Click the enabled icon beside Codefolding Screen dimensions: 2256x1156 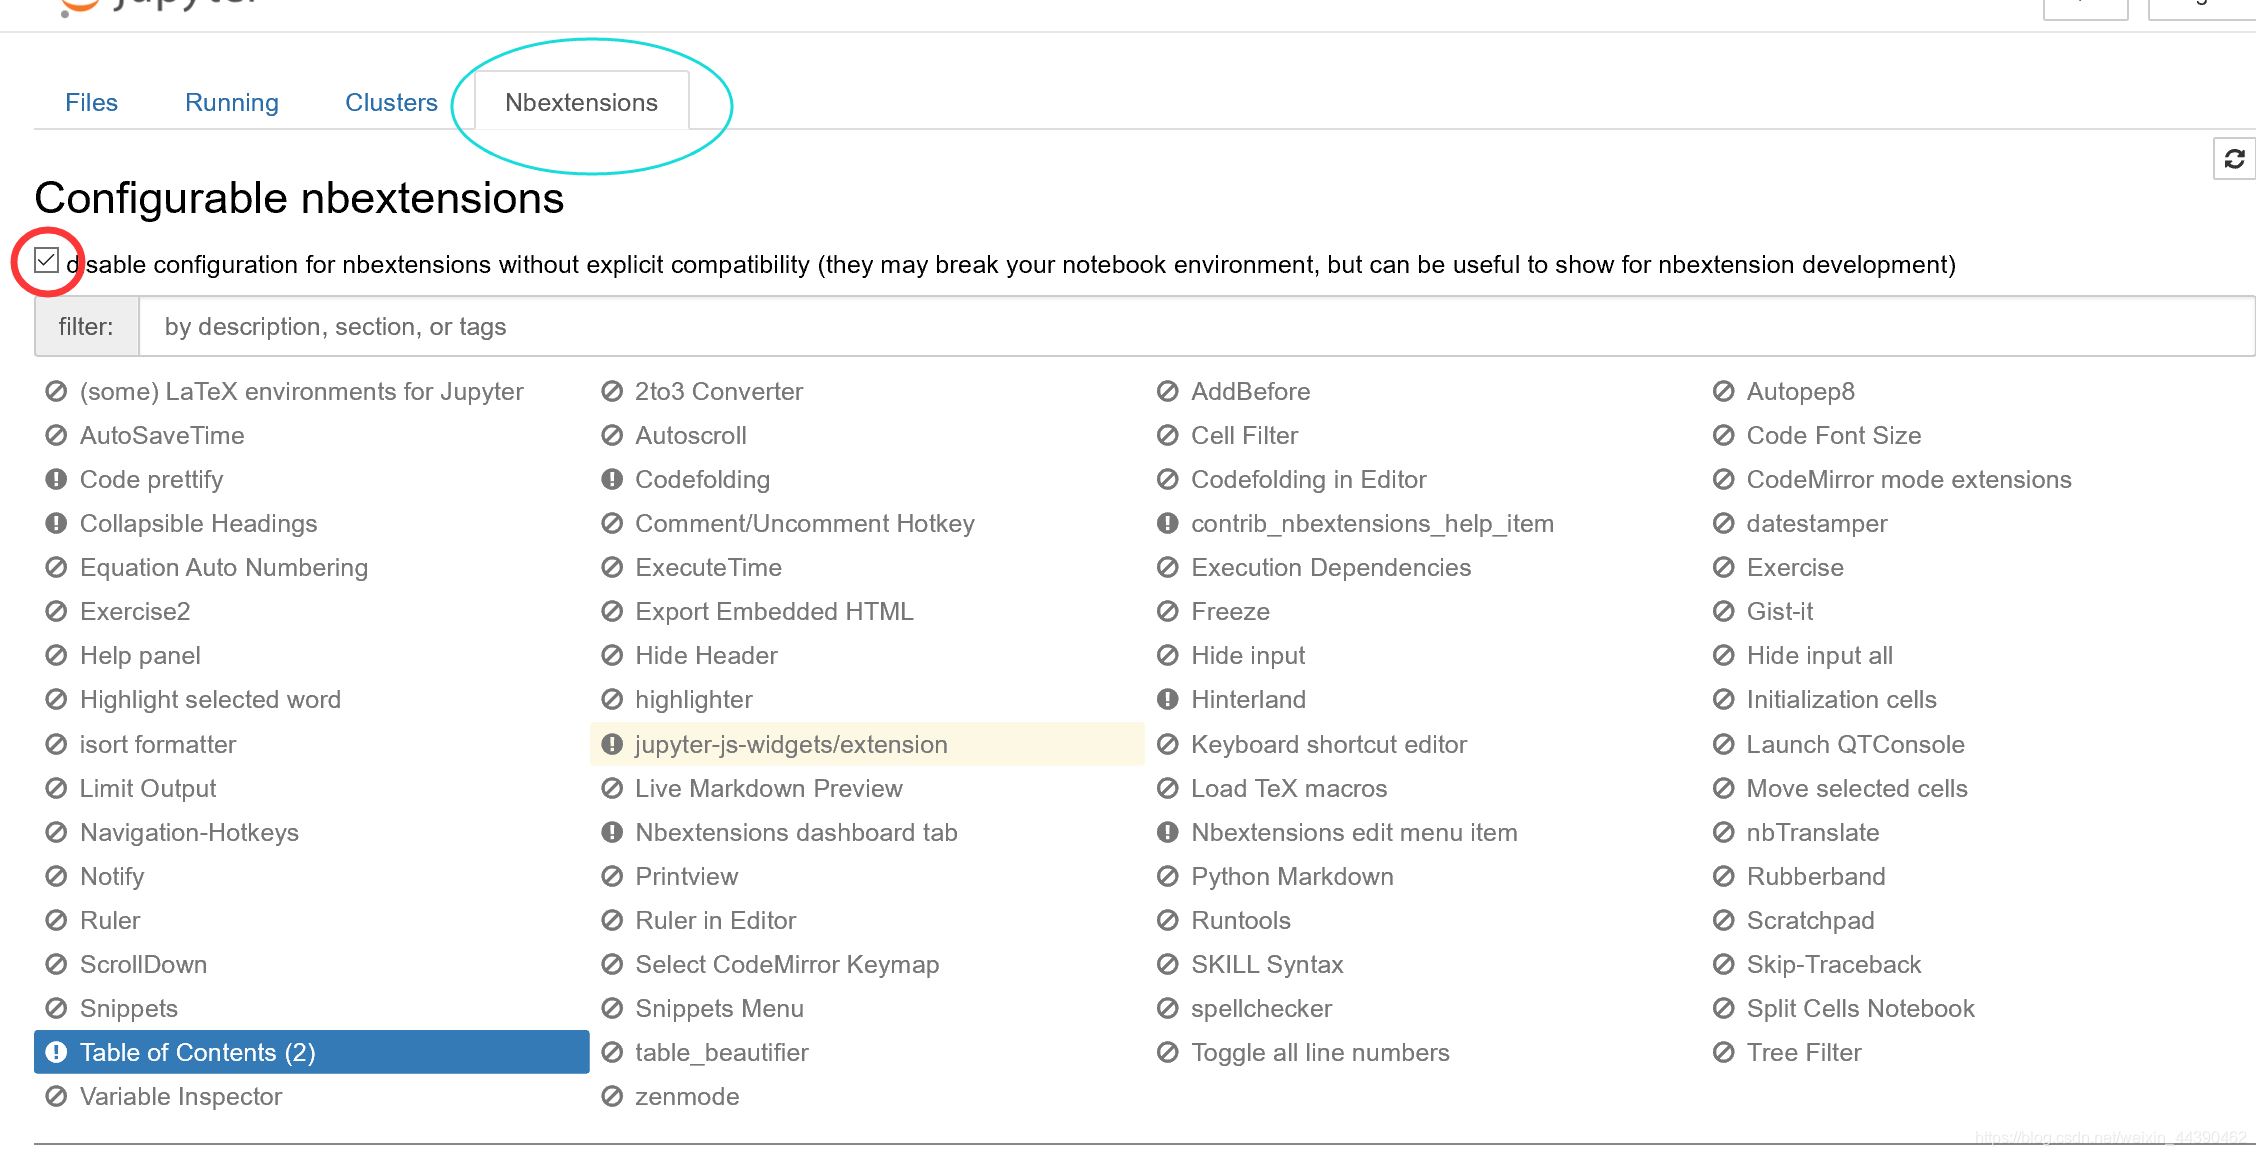click(x=612, y=480)
